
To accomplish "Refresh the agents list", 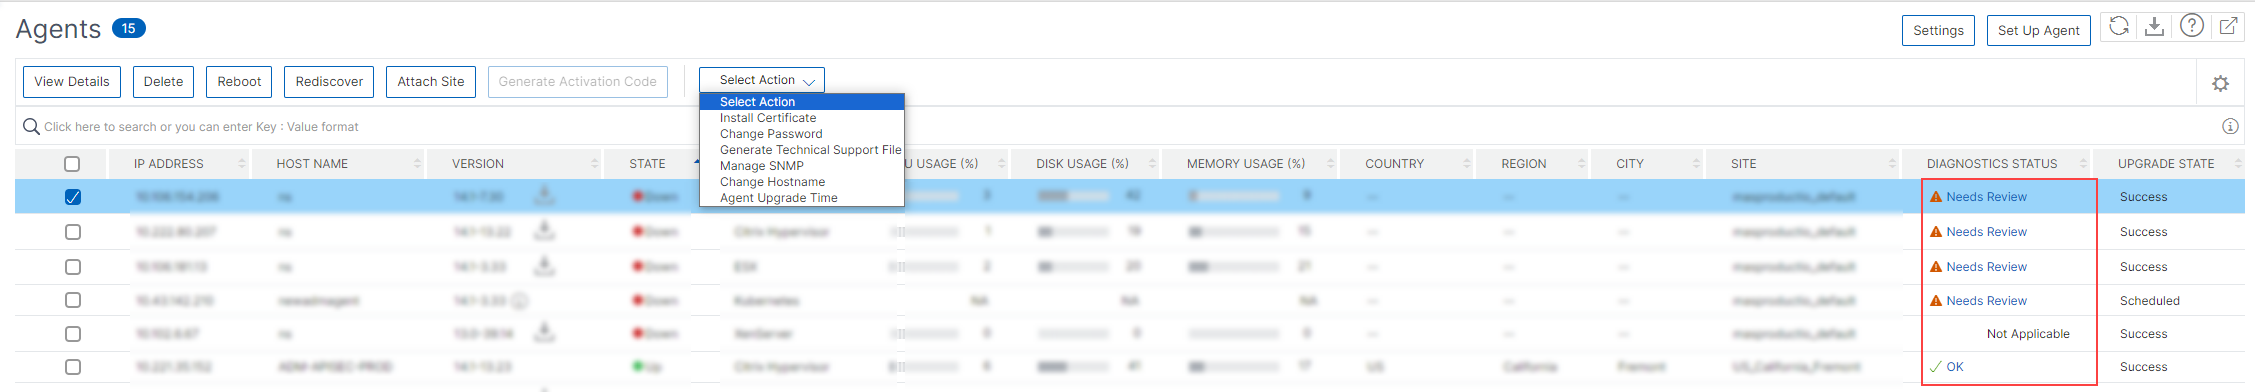I will (x=2119, y=27).
